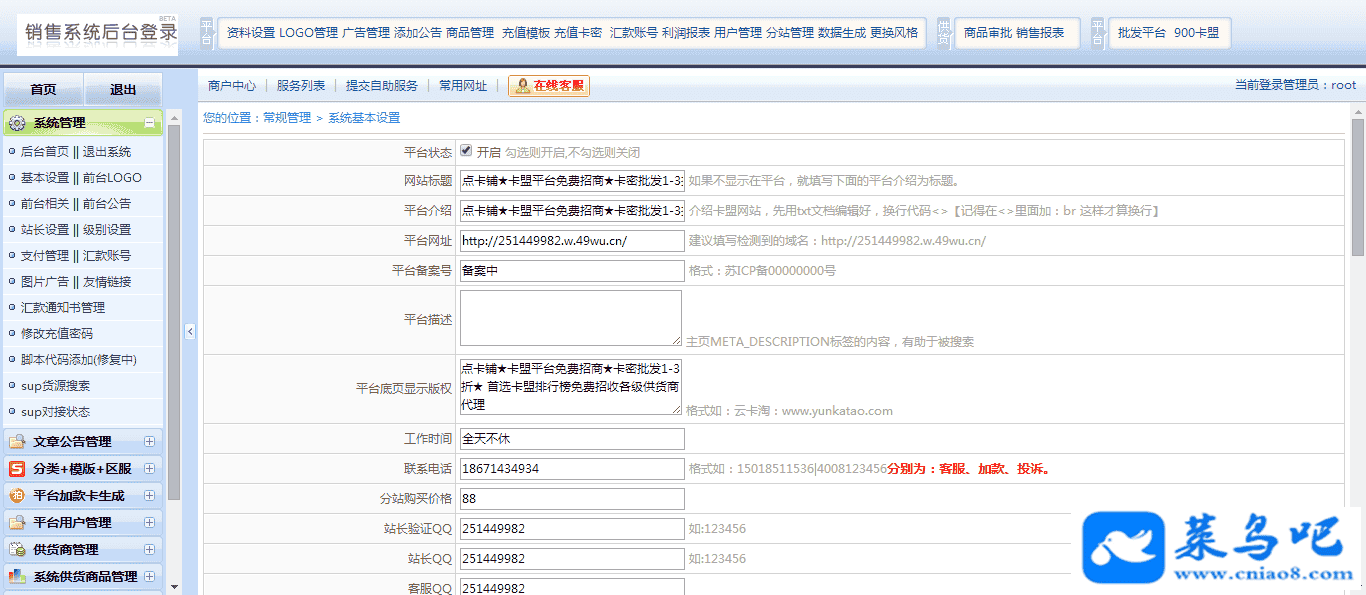The width and height of the screenshot is (1366, 595).
Task: Click the 平台用户管理 folder icon
Action: [17, 523]
